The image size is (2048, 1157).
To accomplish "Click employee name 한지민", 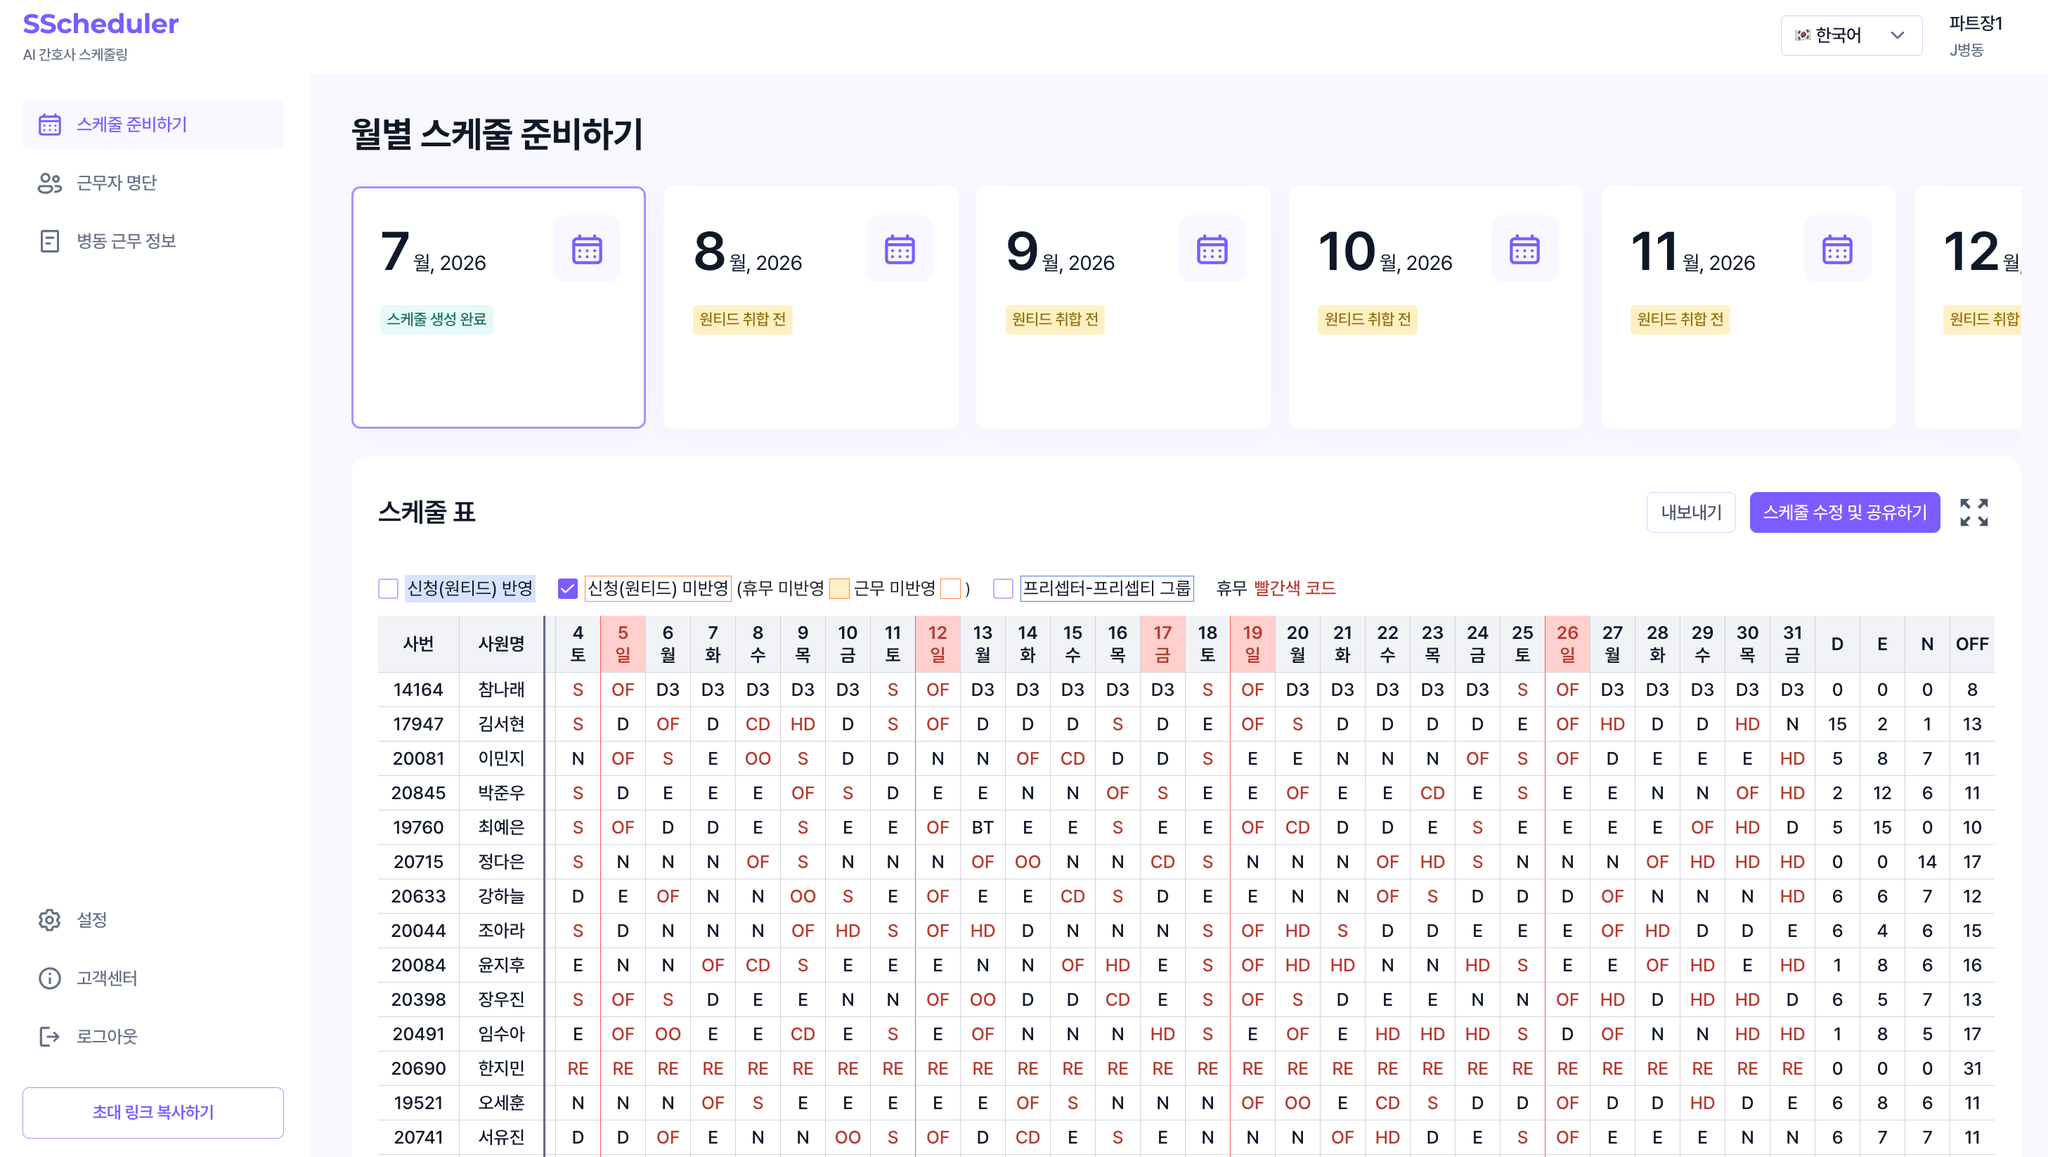I will [x=501, y=1069].
